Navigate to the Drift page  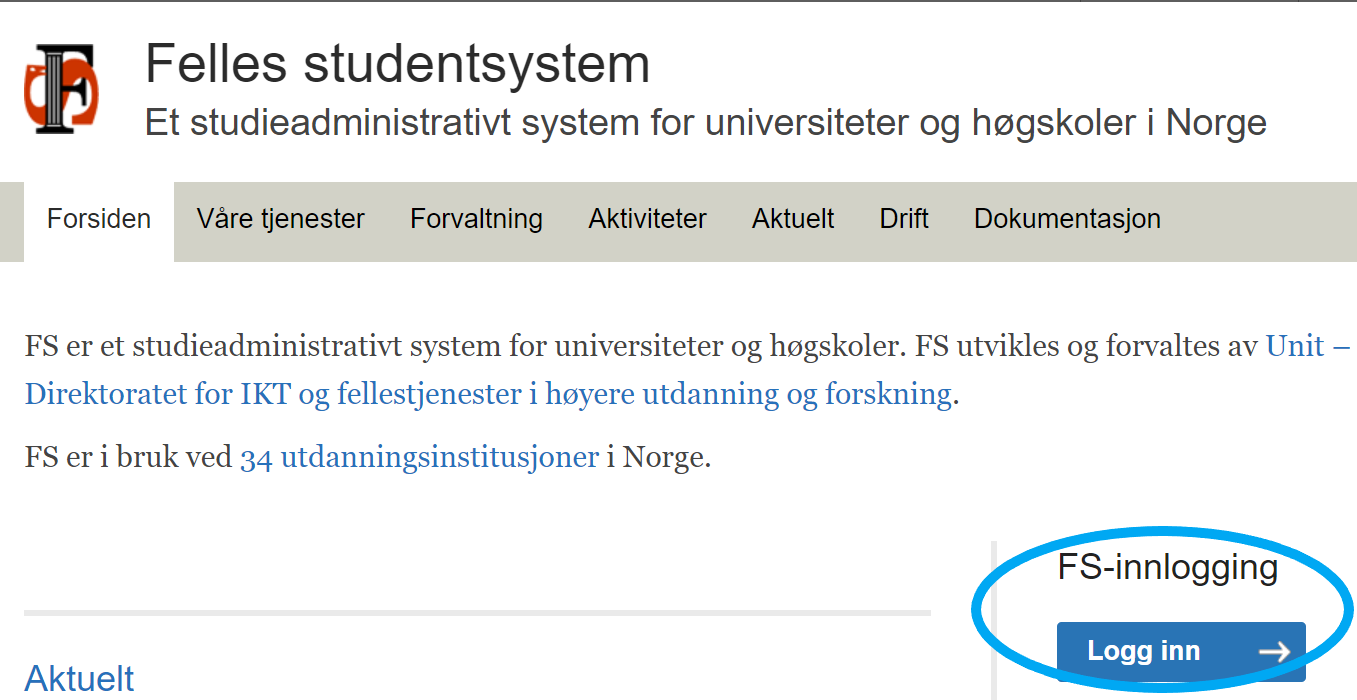coord(904,219)
